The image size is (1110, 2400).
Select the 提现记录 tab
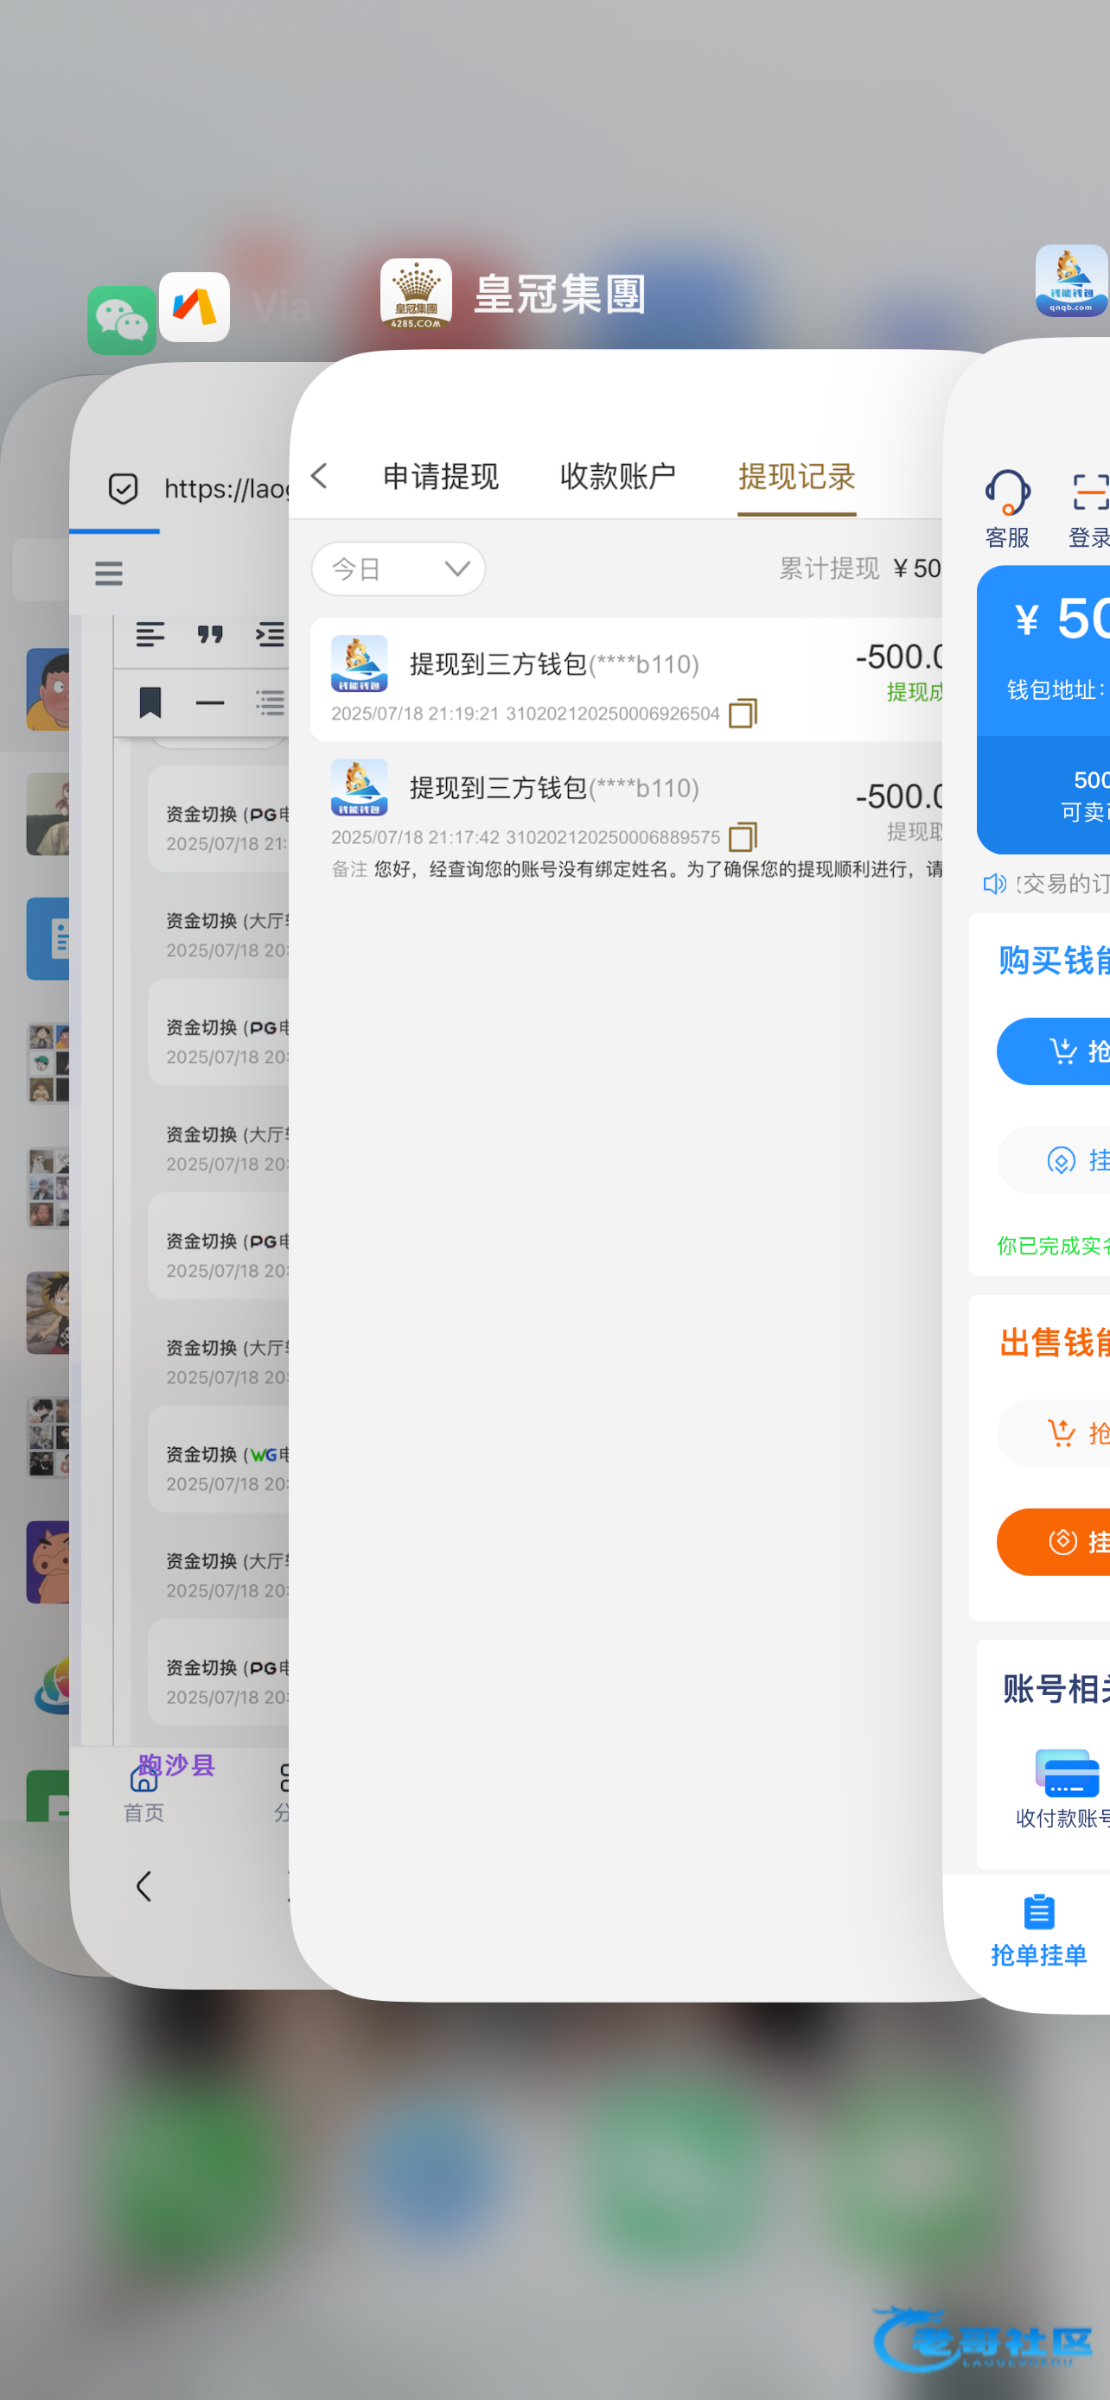coord(796,476)
